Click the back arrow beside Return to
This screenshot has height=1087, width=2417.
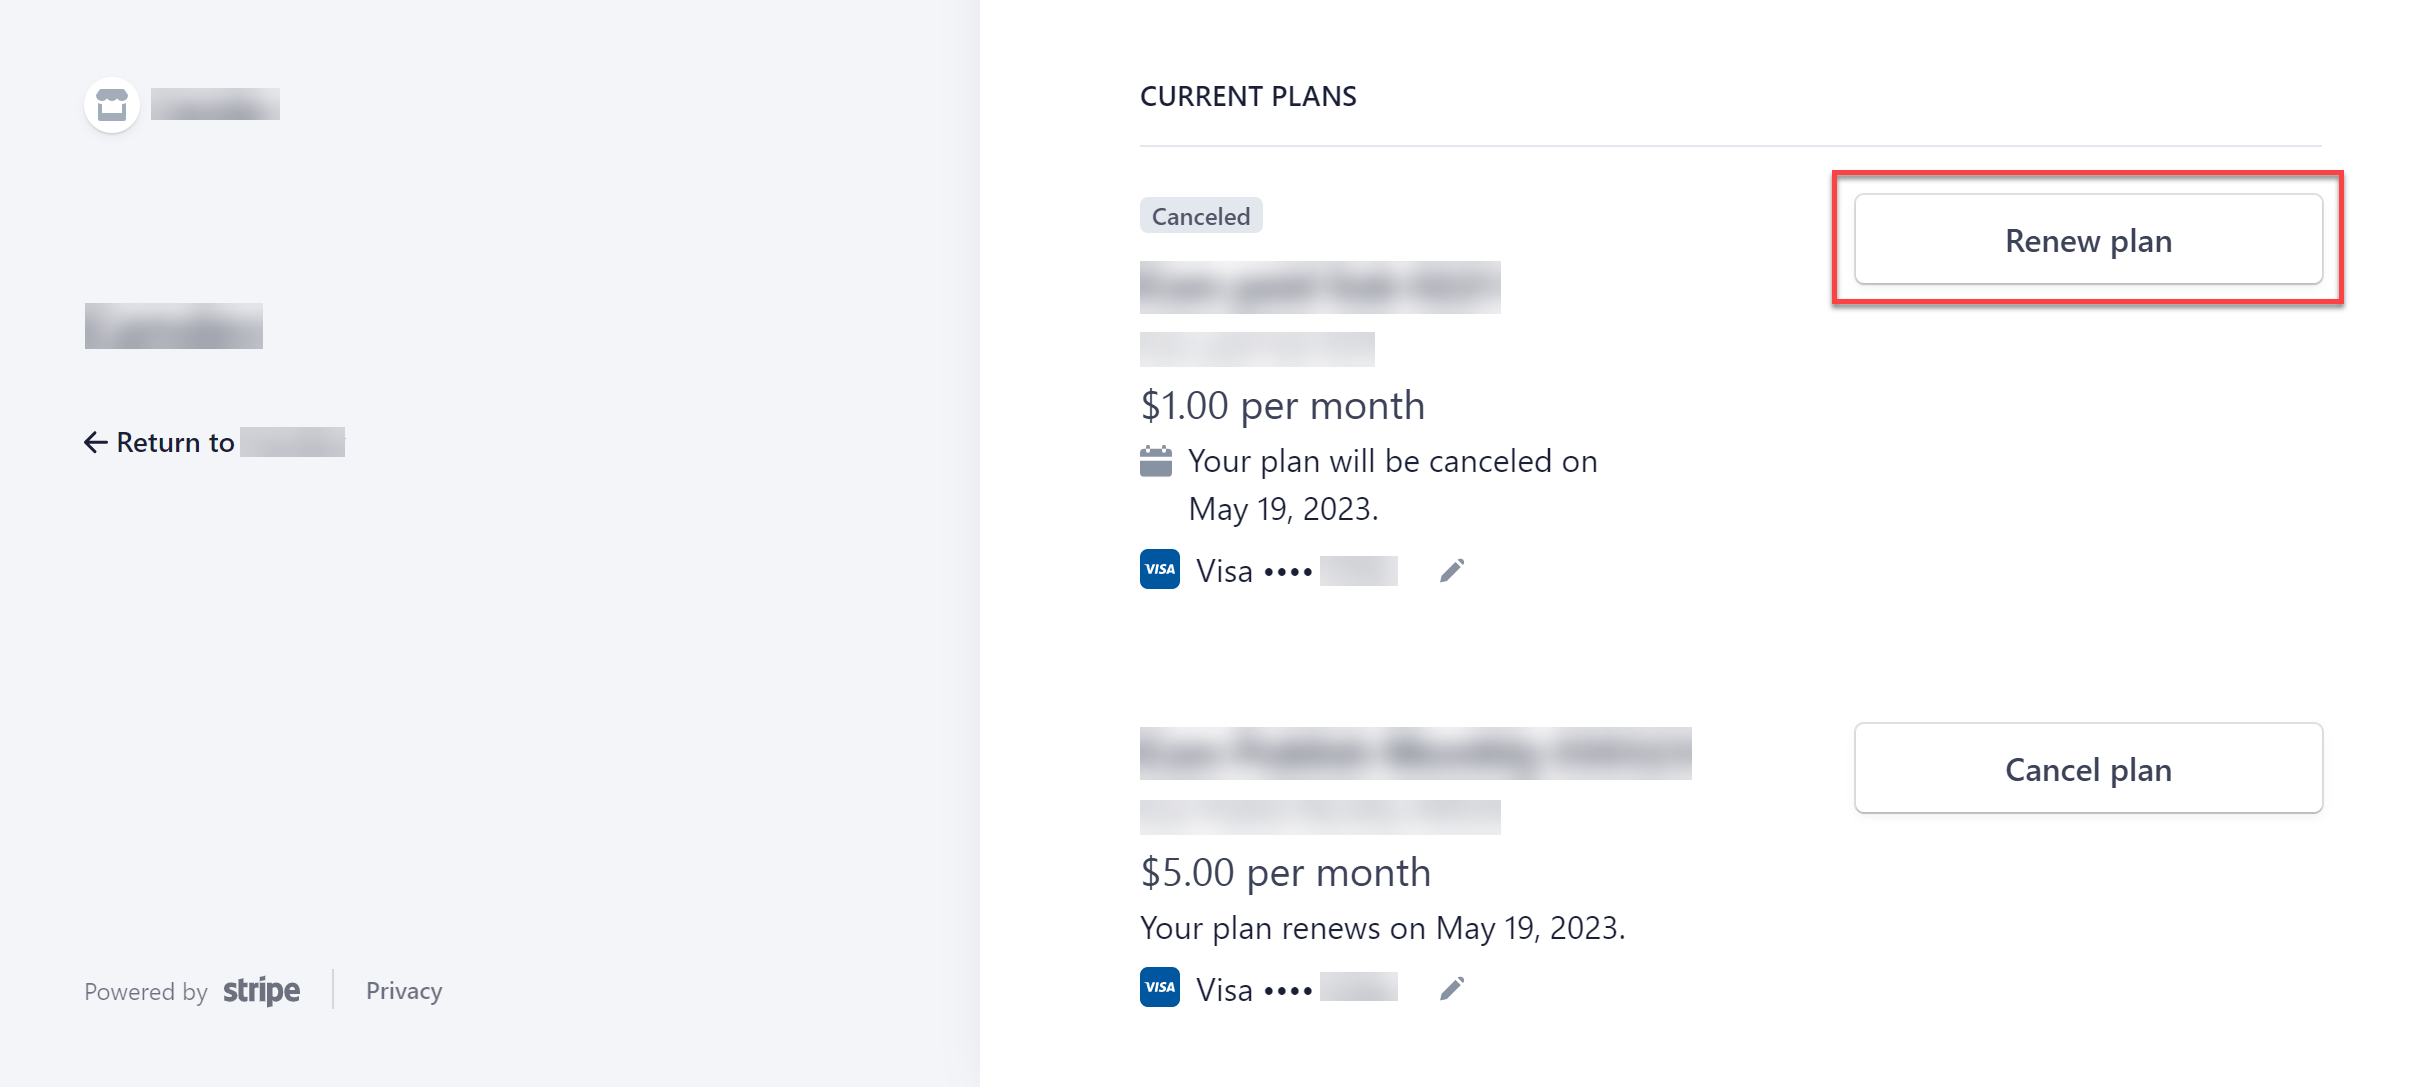(96, 442)
